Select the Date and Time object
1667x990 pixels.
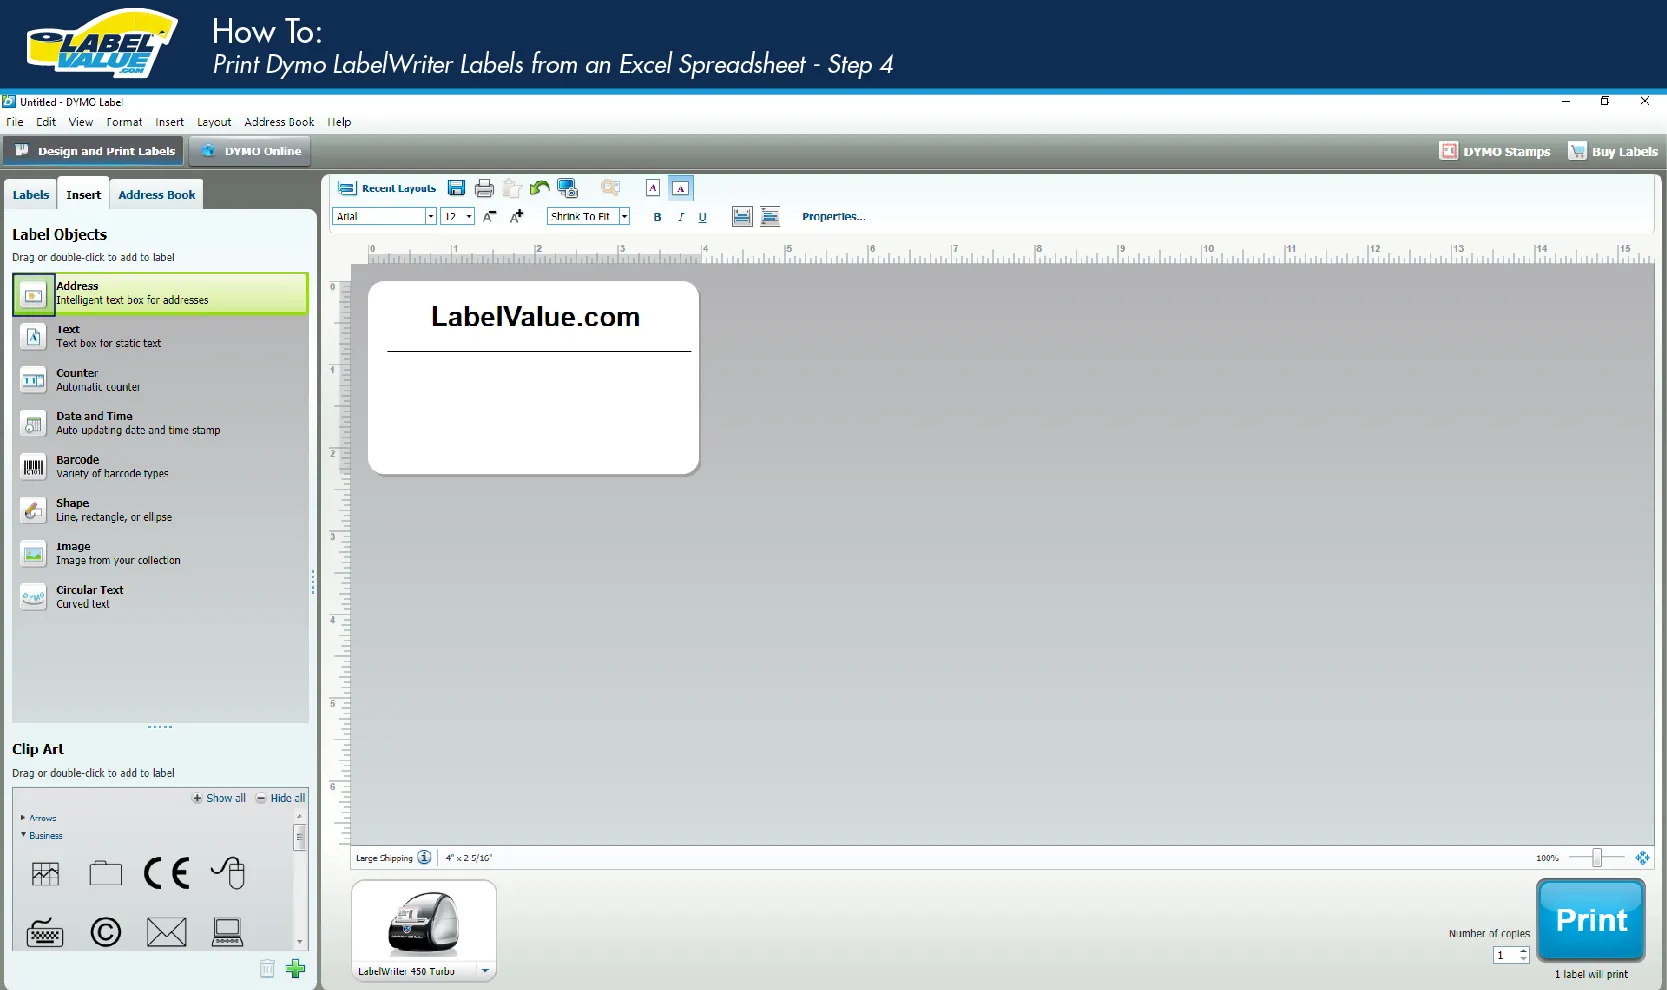coord(160,423)
